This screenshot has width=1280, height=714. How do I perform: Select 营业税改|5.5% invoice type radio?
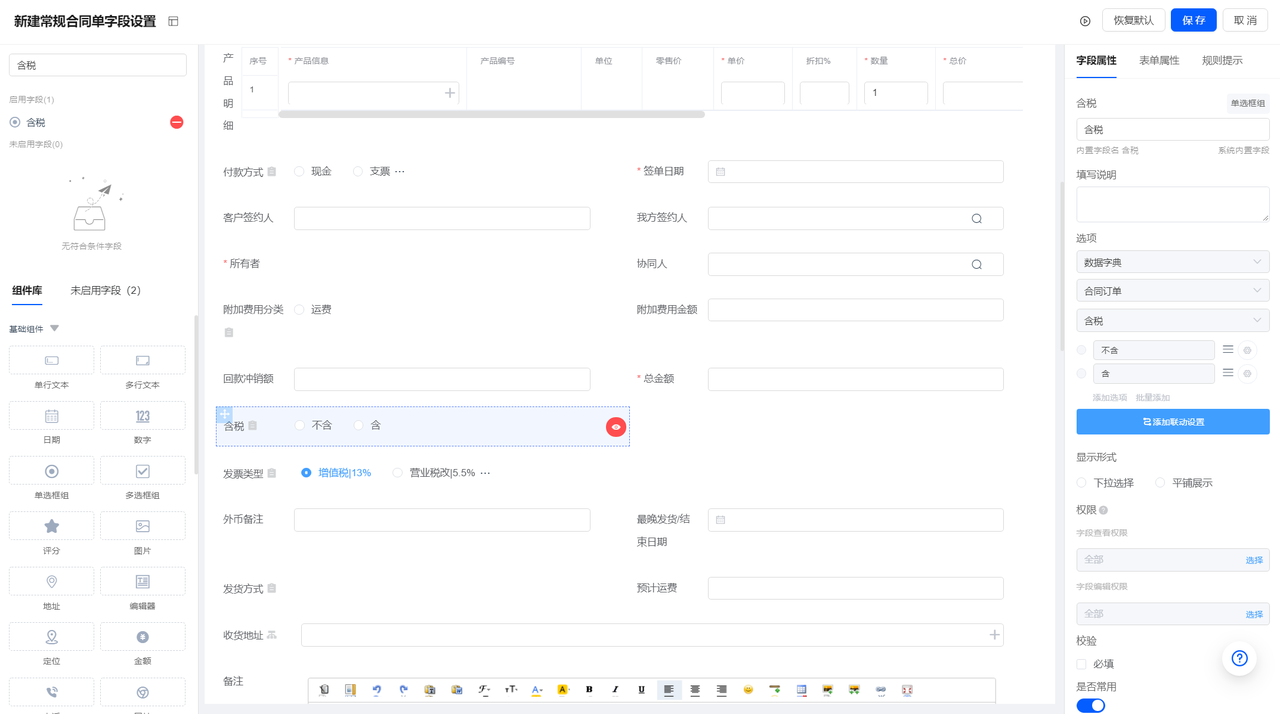(398, 473)
